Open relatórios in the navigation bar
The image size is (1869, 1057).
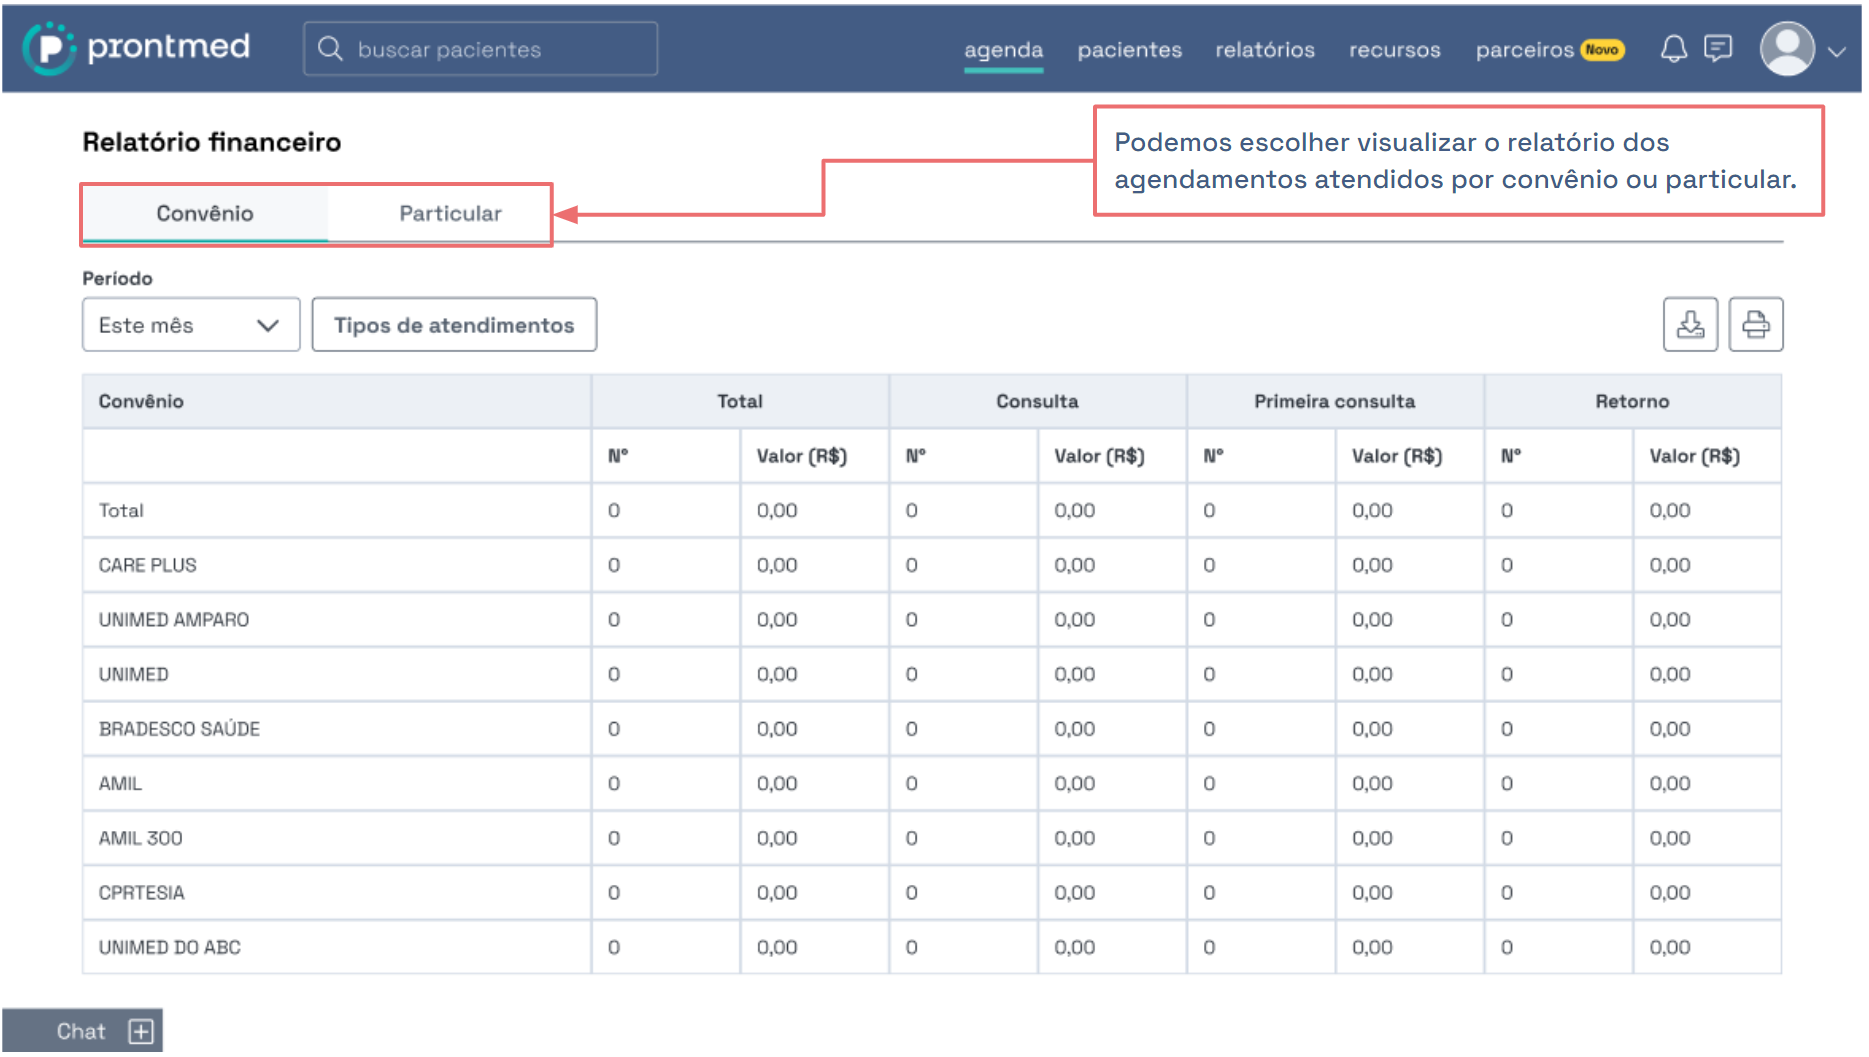[1265, 50]
